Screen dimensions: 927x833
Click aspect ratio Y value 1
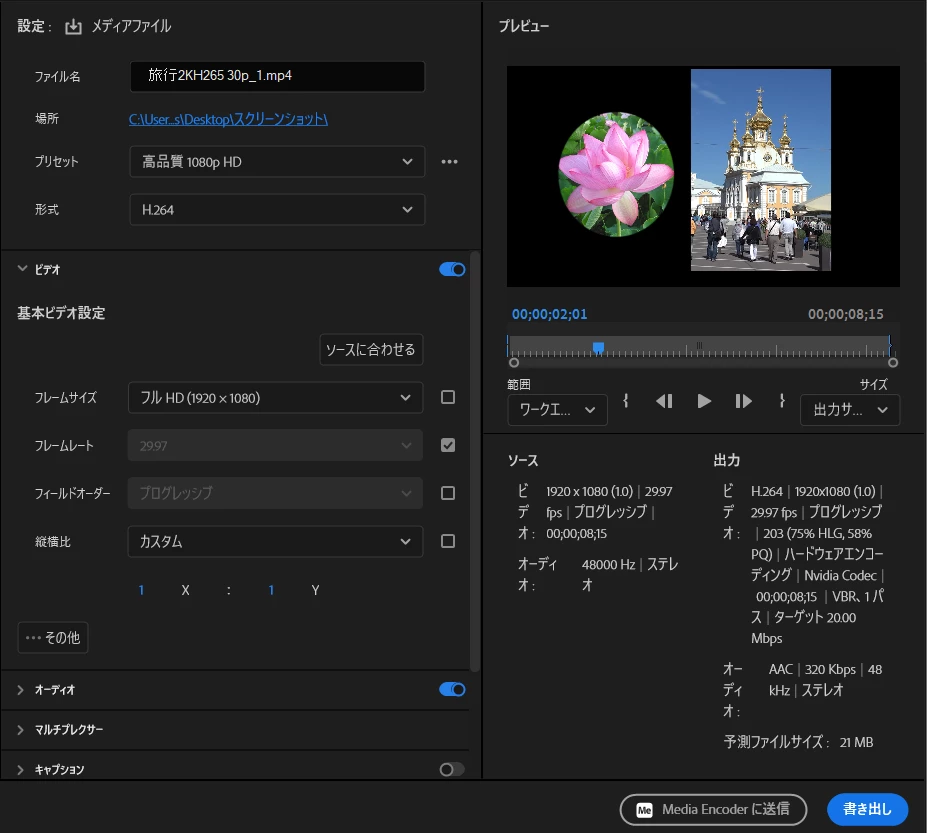271,590
